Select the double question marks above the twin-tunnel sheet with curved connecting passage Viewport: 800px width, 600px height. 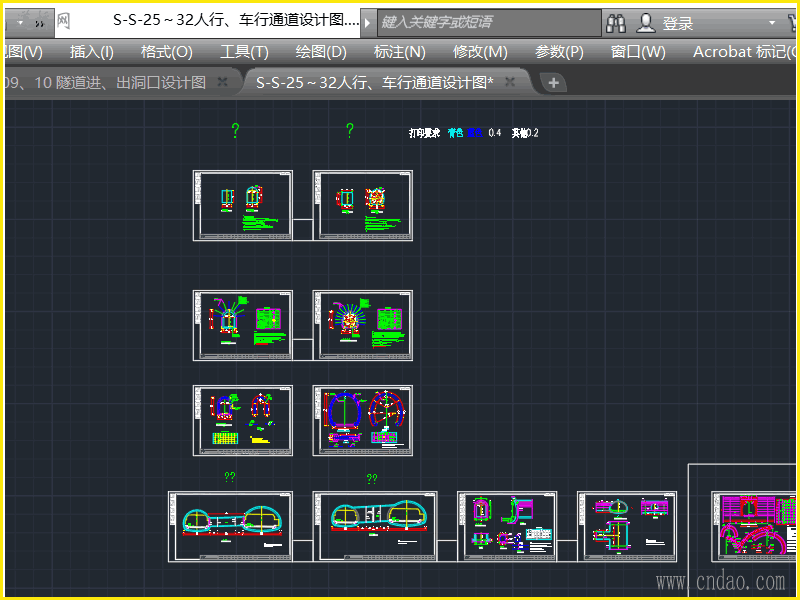(x=372, y=479)
